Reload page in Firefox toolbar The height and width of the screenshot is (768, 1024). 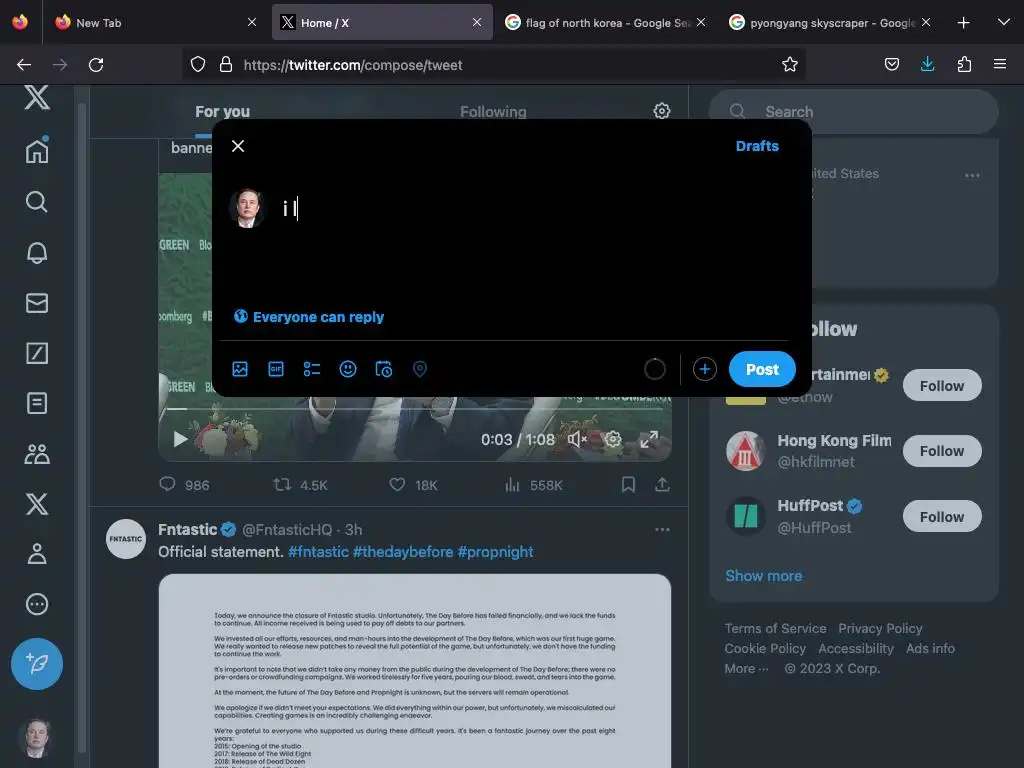click(x=96, y=65)
